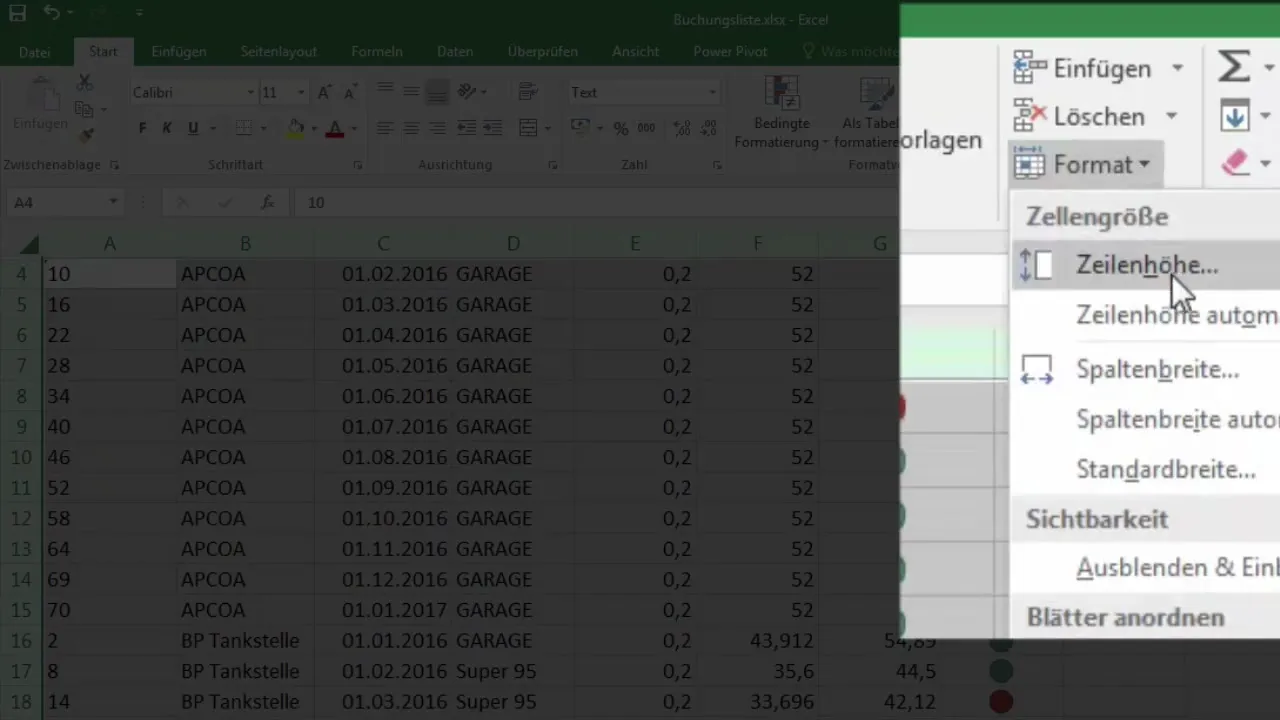
Task: Click the borders icon in Schriftart
Action: coord(243,128)
